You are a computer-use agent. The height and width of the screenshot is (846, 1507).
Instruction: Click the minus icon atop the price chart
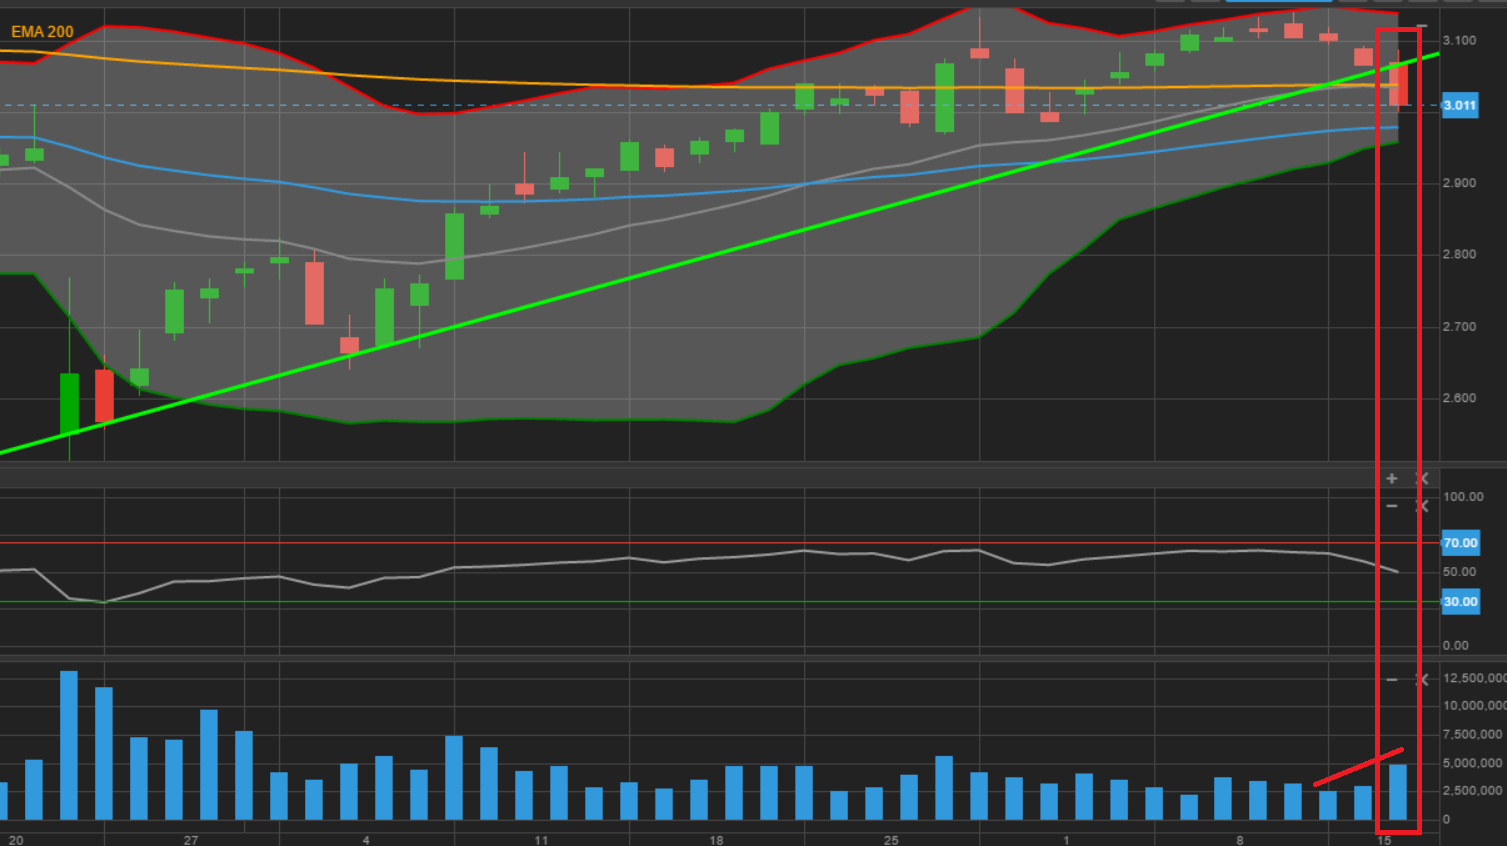[x=1422, y=27]
